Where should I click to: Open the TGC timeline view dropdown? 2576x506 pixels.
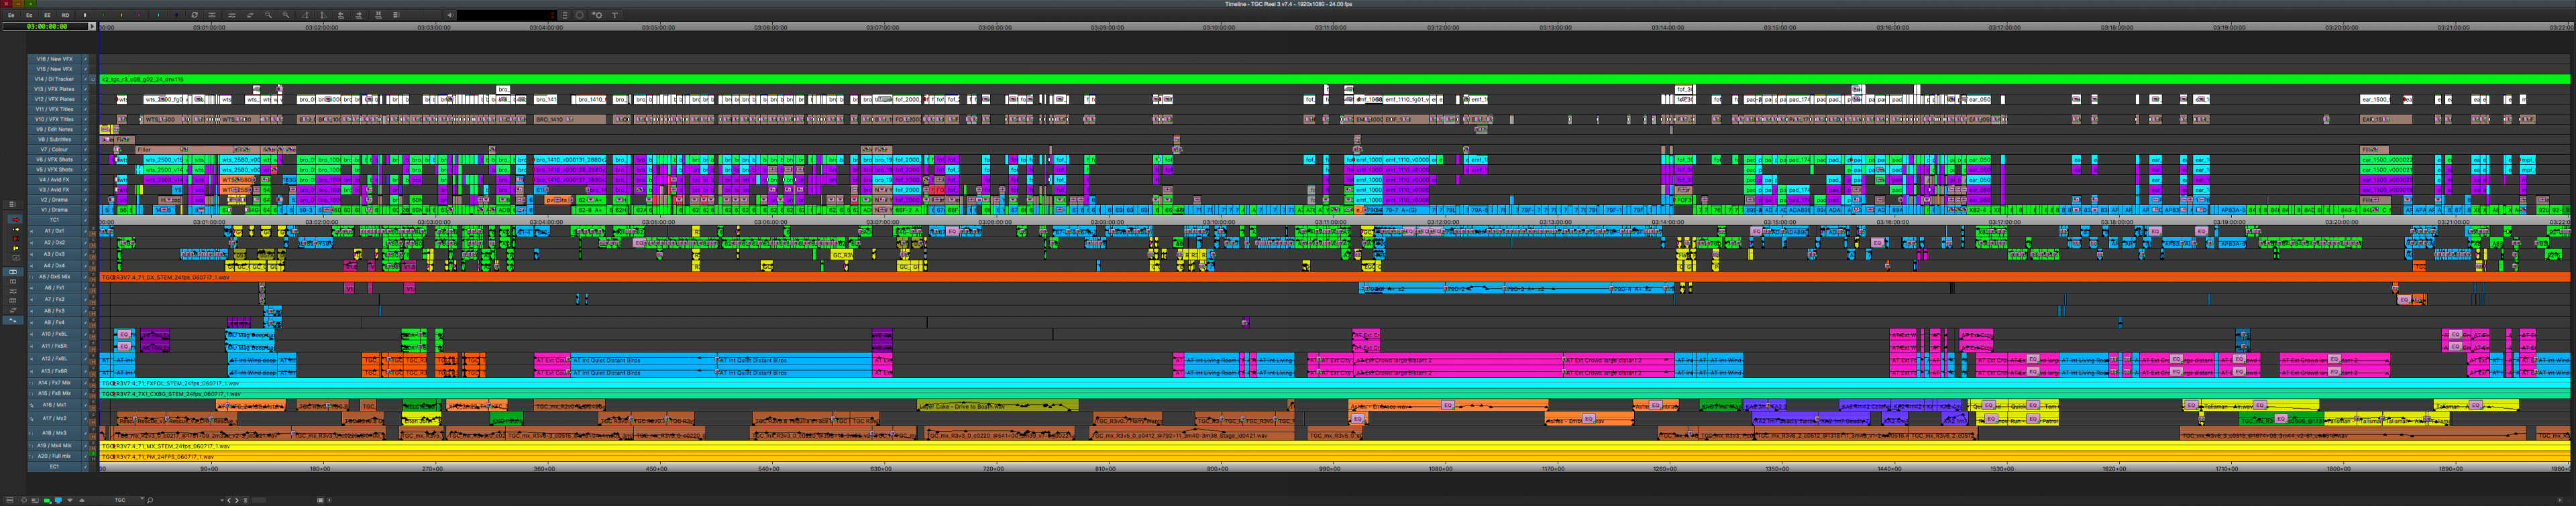[122, 500]
